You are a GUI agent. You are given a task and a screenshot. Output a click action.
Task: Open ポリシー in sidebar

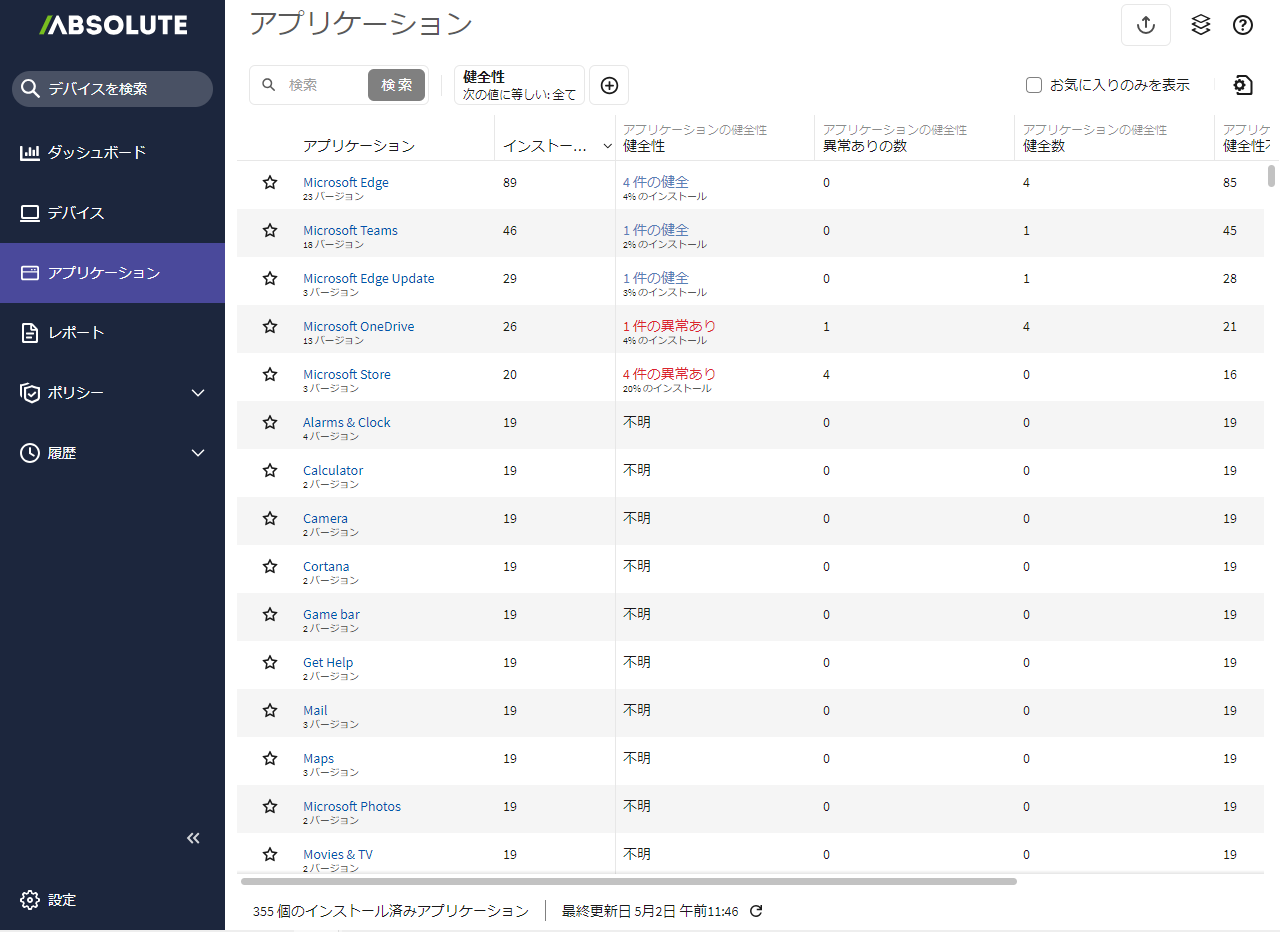tap(112, 393)
